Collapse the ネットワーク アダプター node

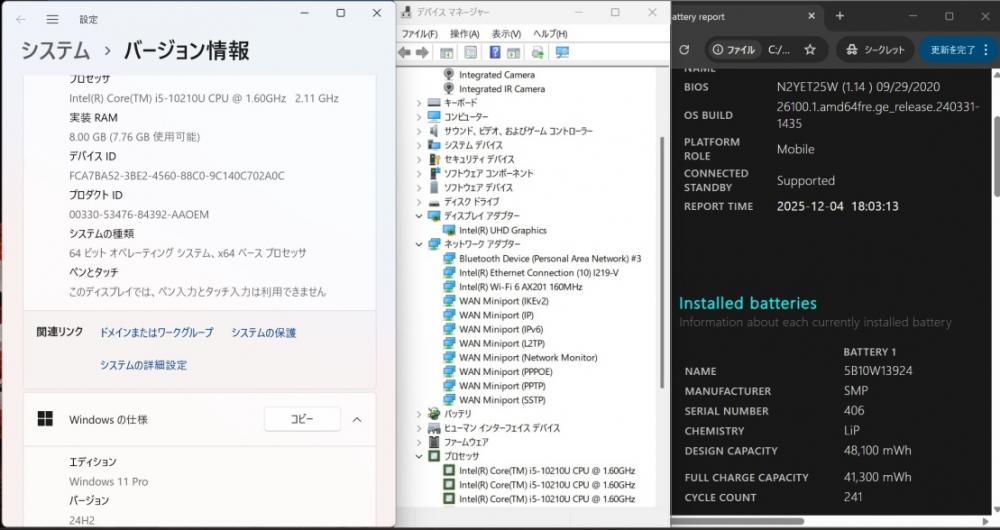coord(419,244)
